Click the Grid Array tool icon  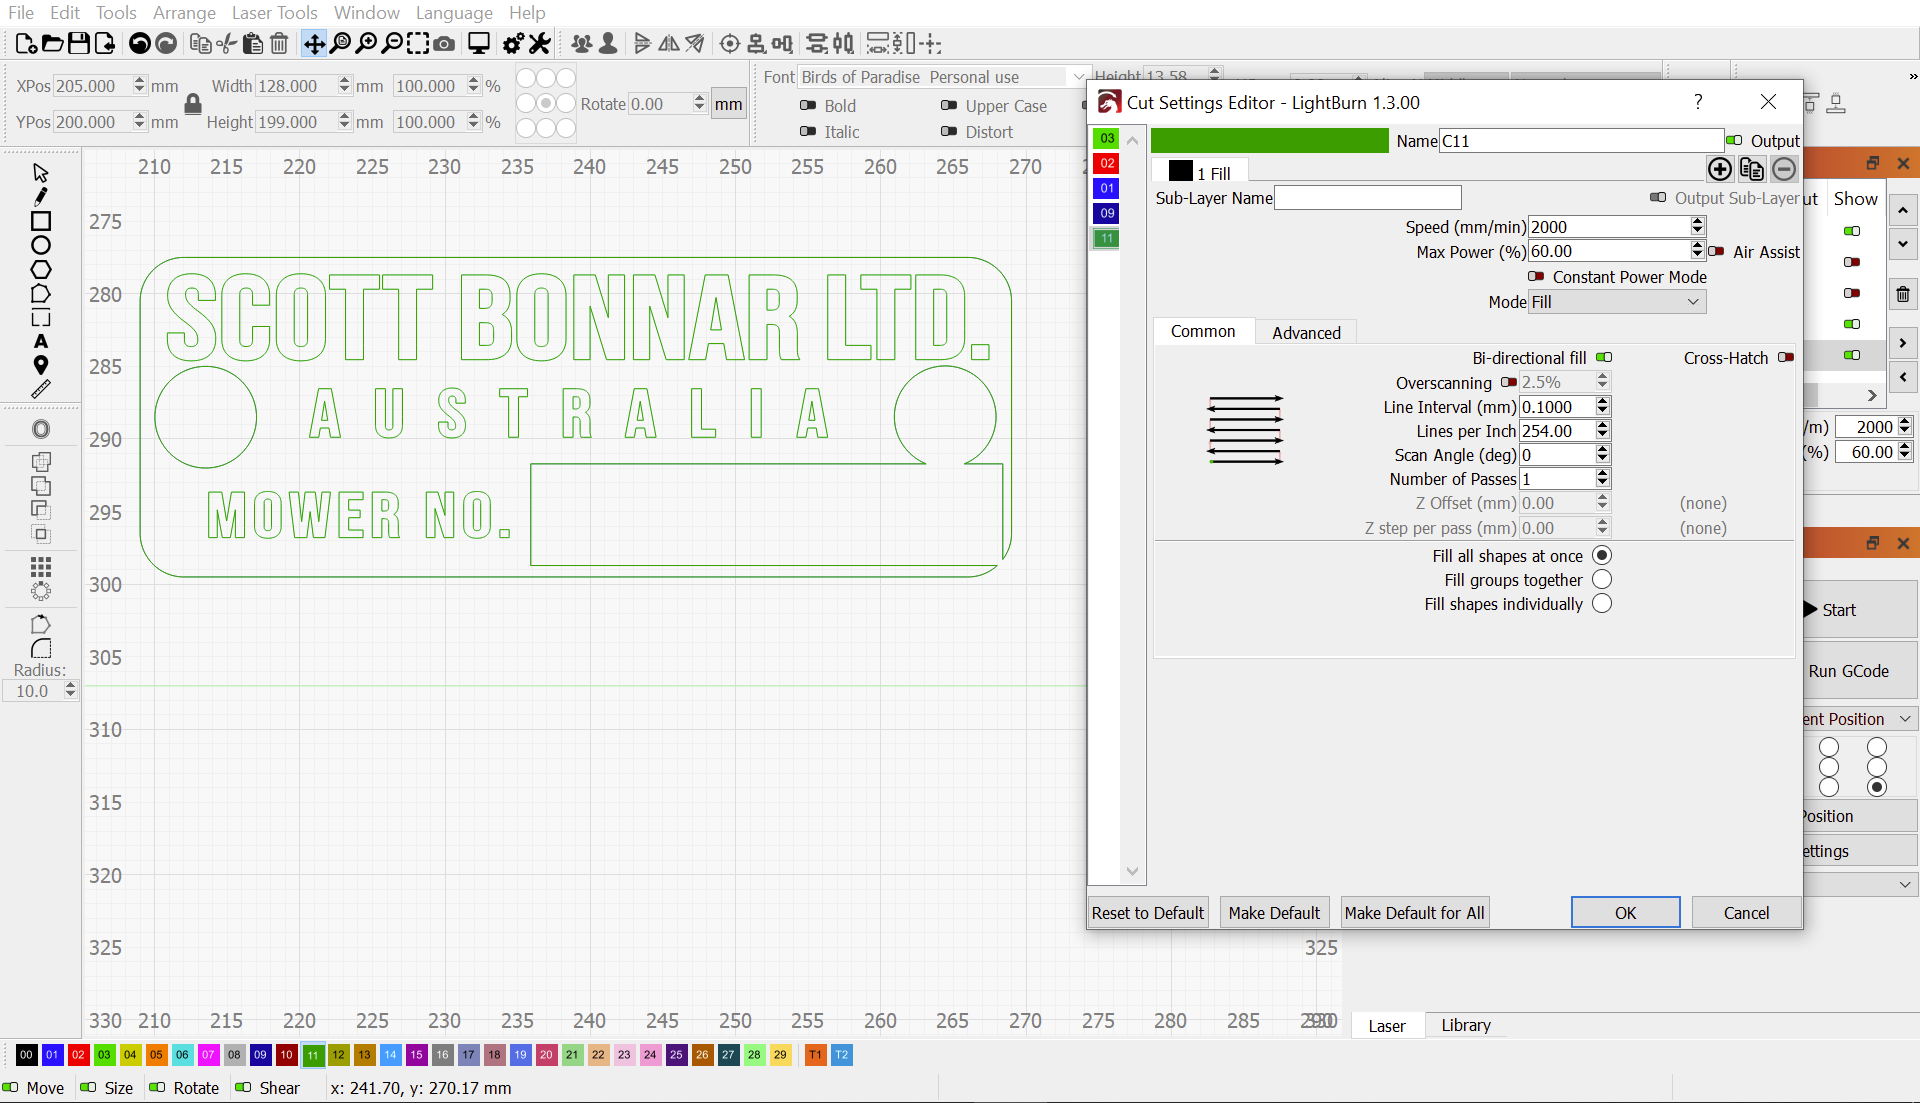41,568
